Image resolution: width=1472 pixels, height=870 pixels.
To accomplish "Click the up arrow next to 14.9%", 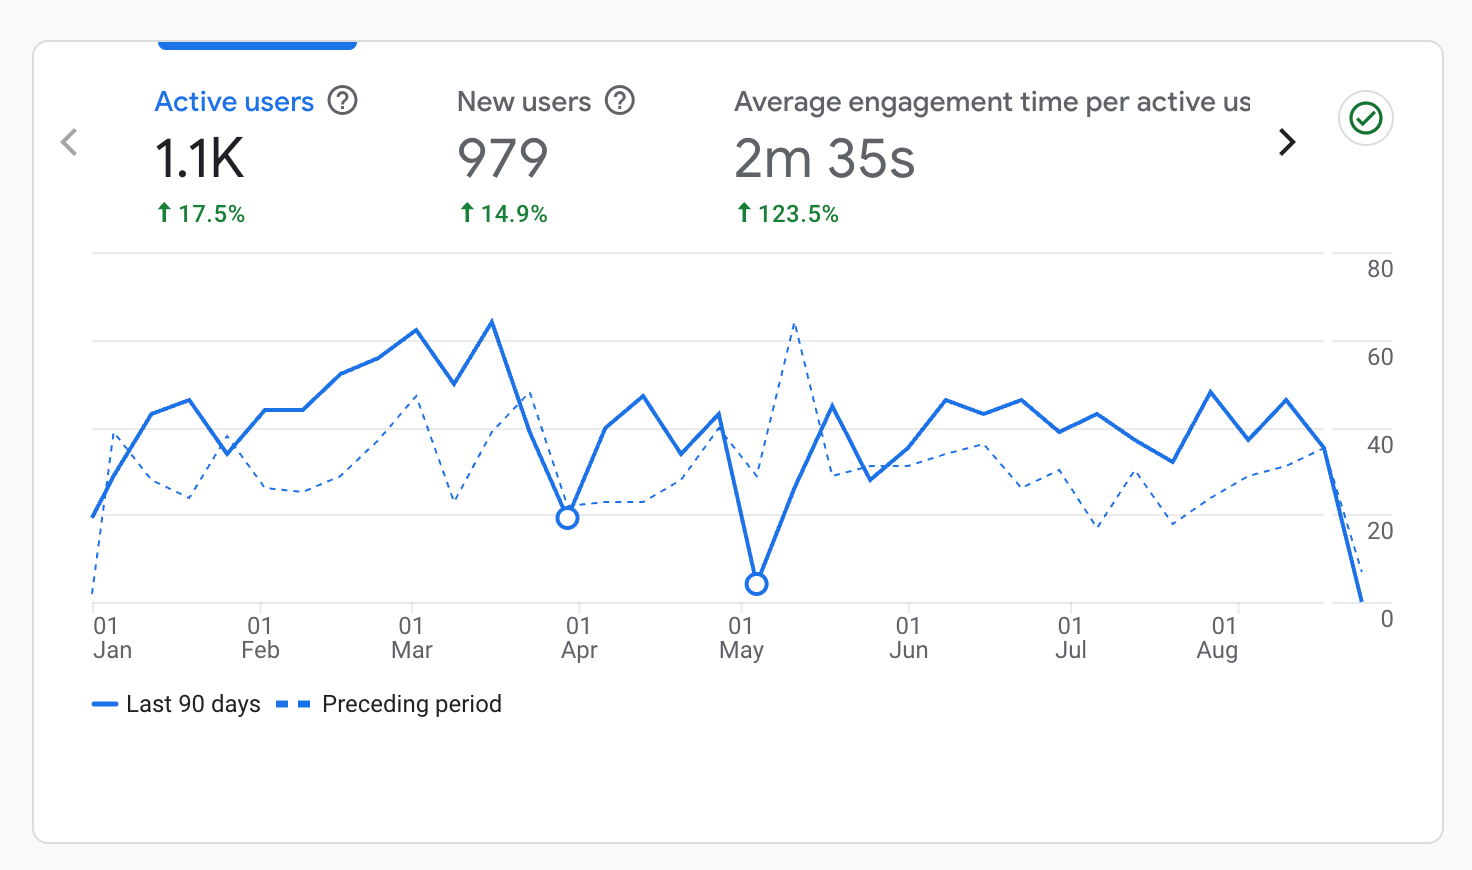I will 467,213.
